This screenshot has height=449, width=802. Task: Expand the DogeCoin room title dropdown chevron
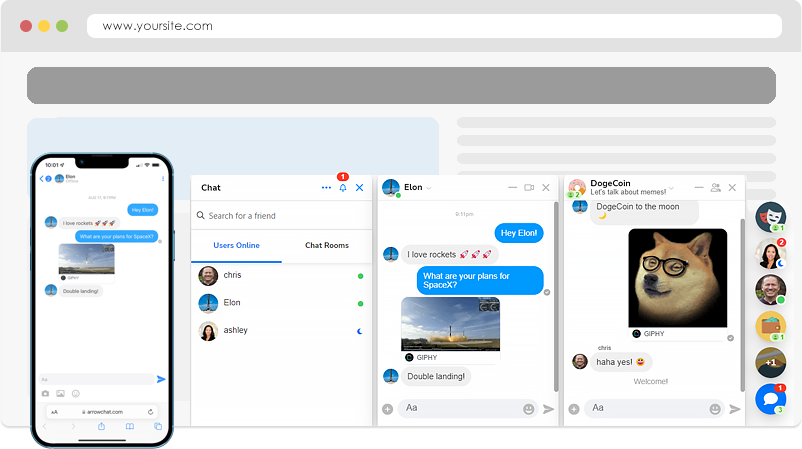(671, 189)
